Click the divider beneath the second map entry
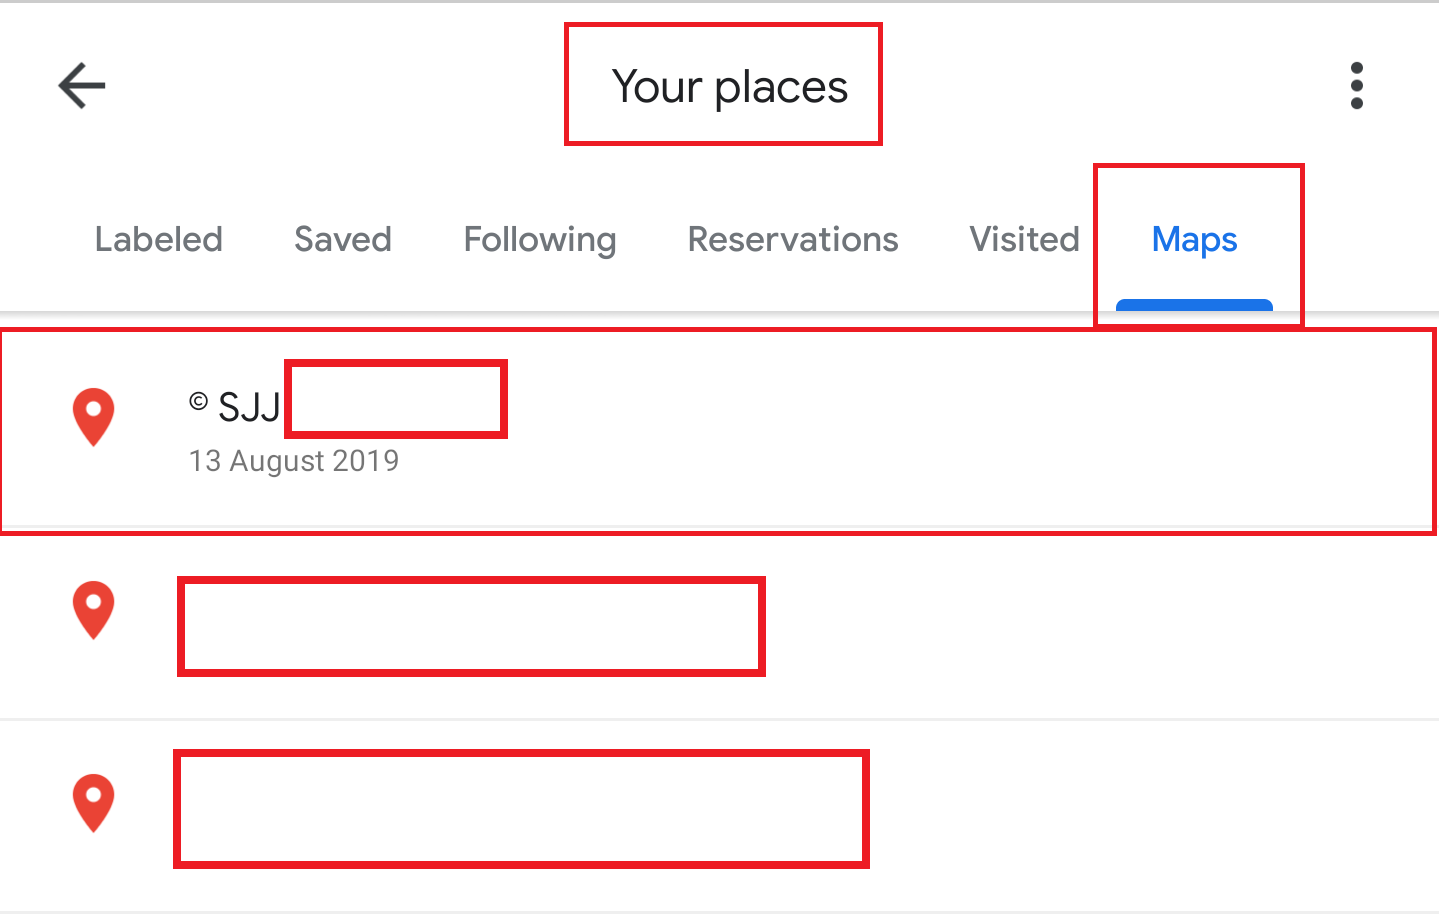Screen dimensions: 1439x917 [719, 719]
